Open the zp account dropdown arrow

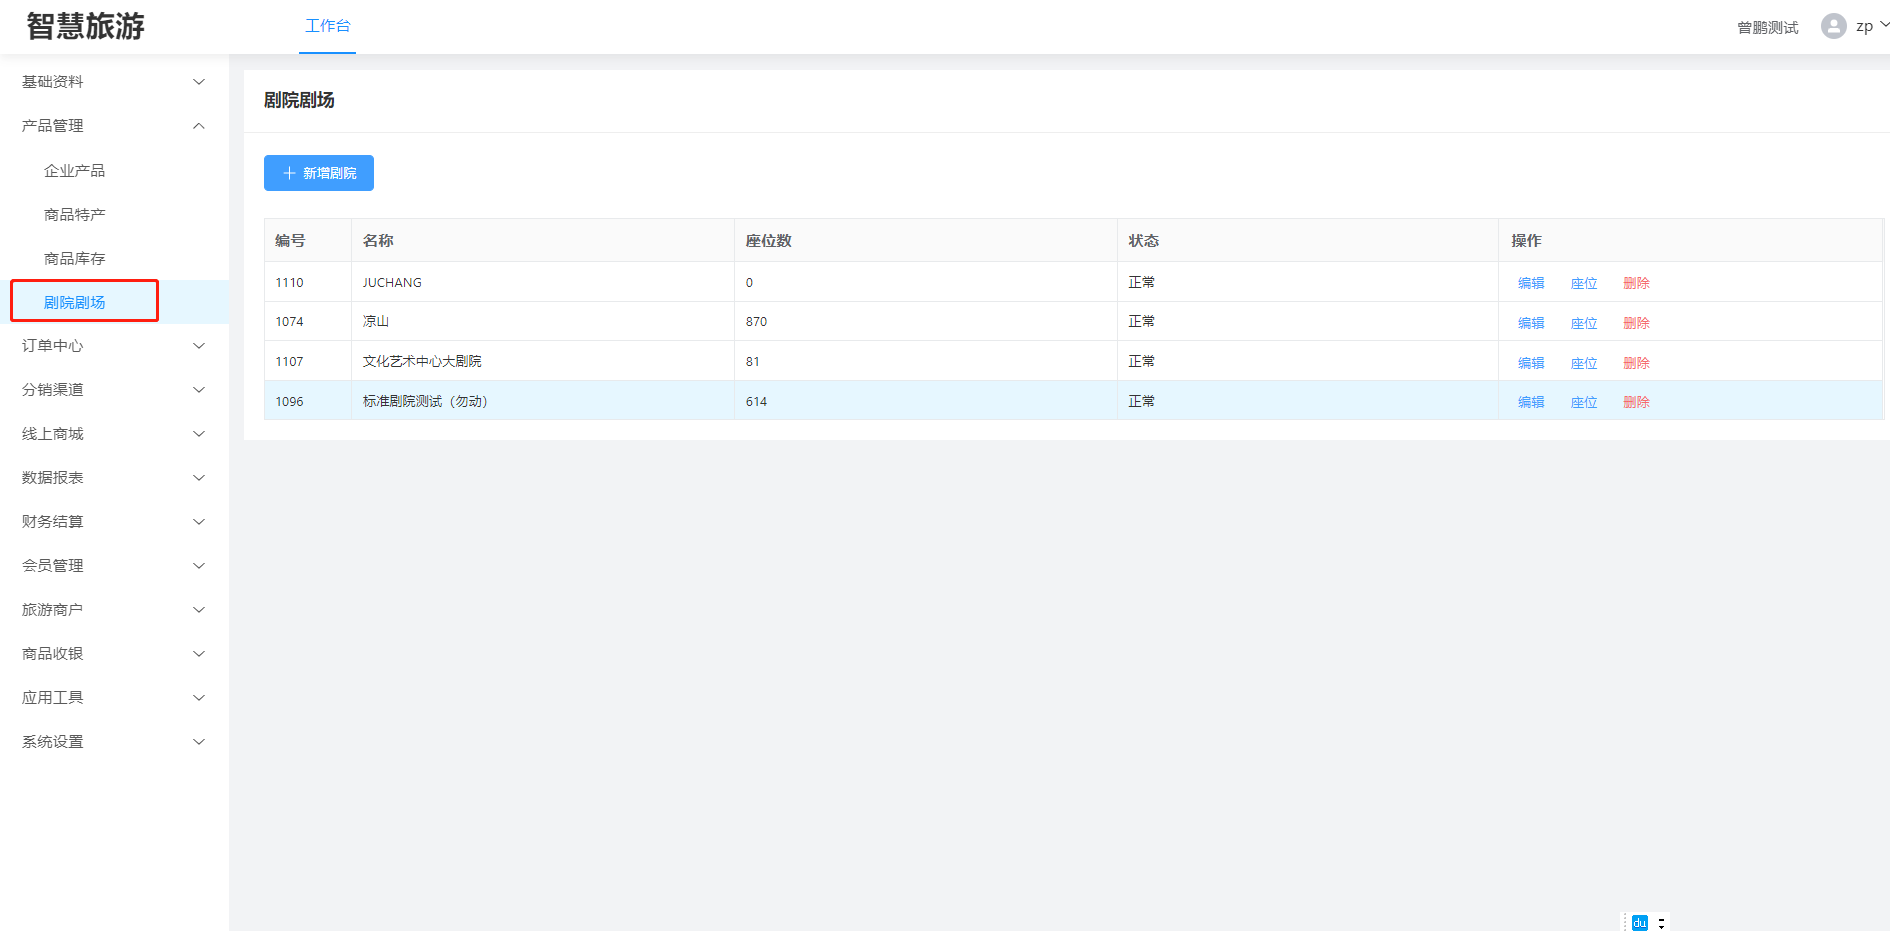pos(1884,25)
